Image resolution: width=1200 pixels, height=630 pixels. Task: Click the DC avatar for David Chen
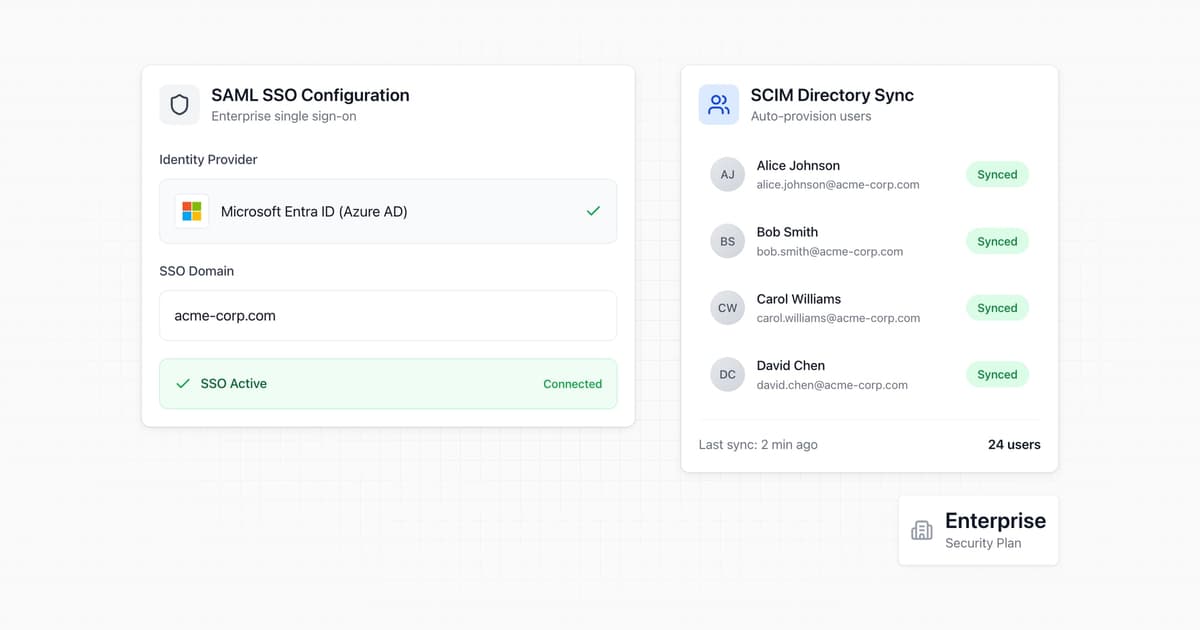pyautogui.click(x=727, y=375)
